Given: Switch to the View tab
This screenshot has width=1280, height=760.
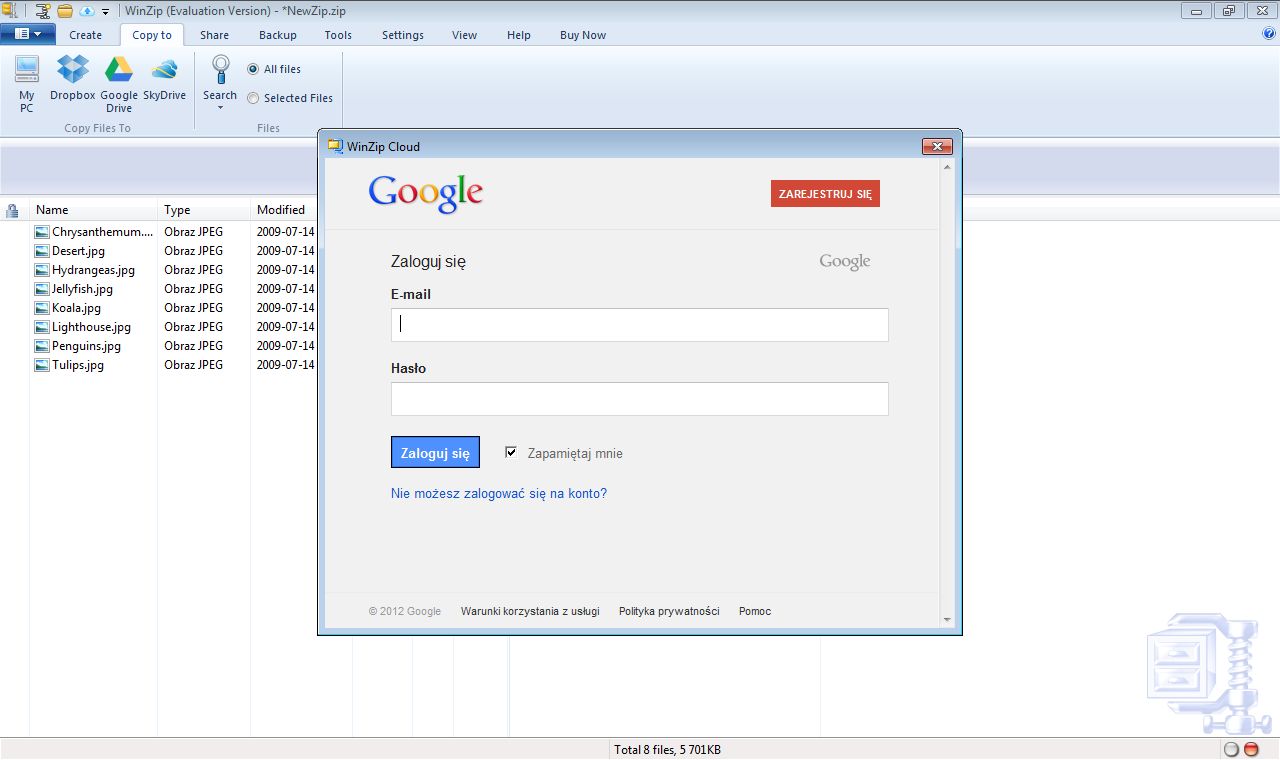Looking at the screenshot, I should click(464, 35).
